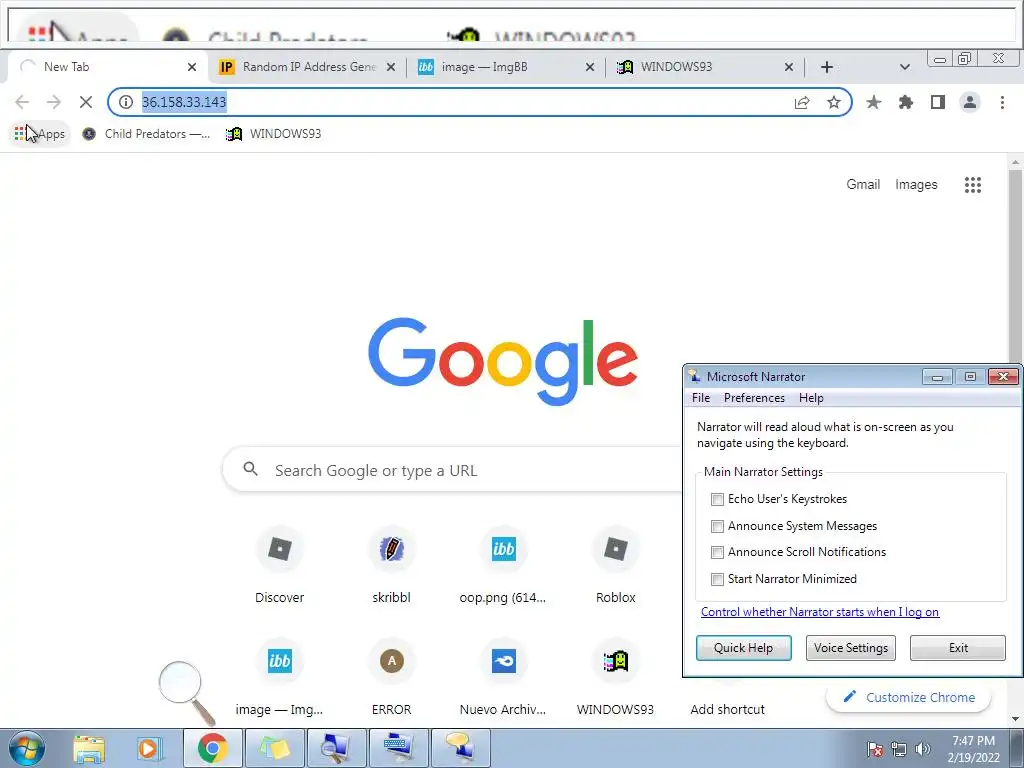Viewport: 1024px width, 768px height.
Task: Open Narrator's File menu
Action: tap(701, 398)
